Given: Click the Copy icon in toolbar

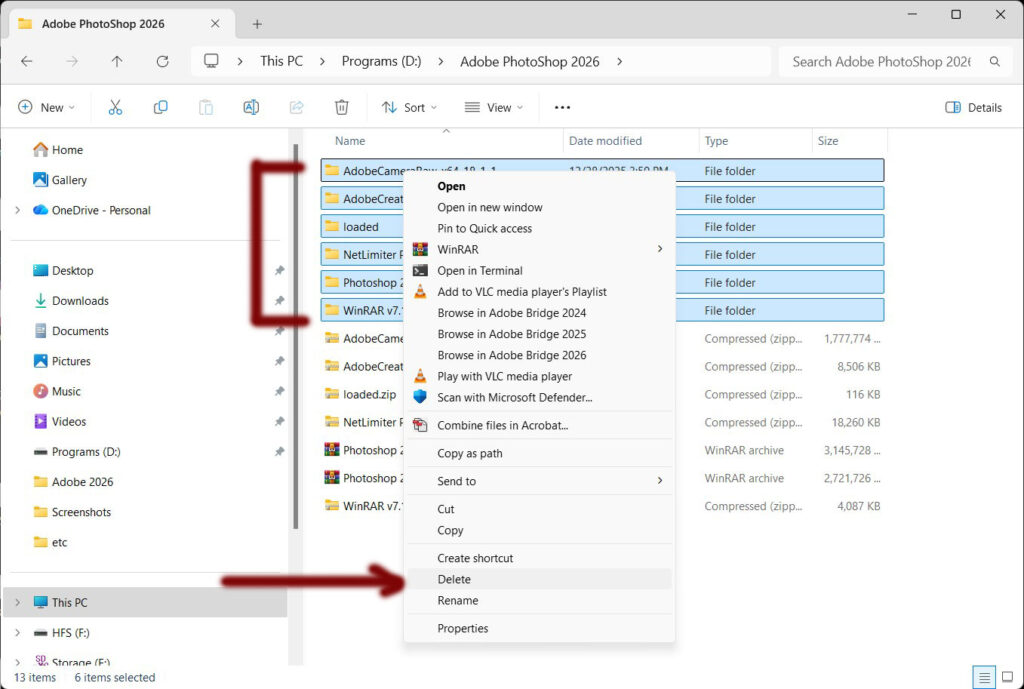Looking at the screenshot, I should (160, 107).
